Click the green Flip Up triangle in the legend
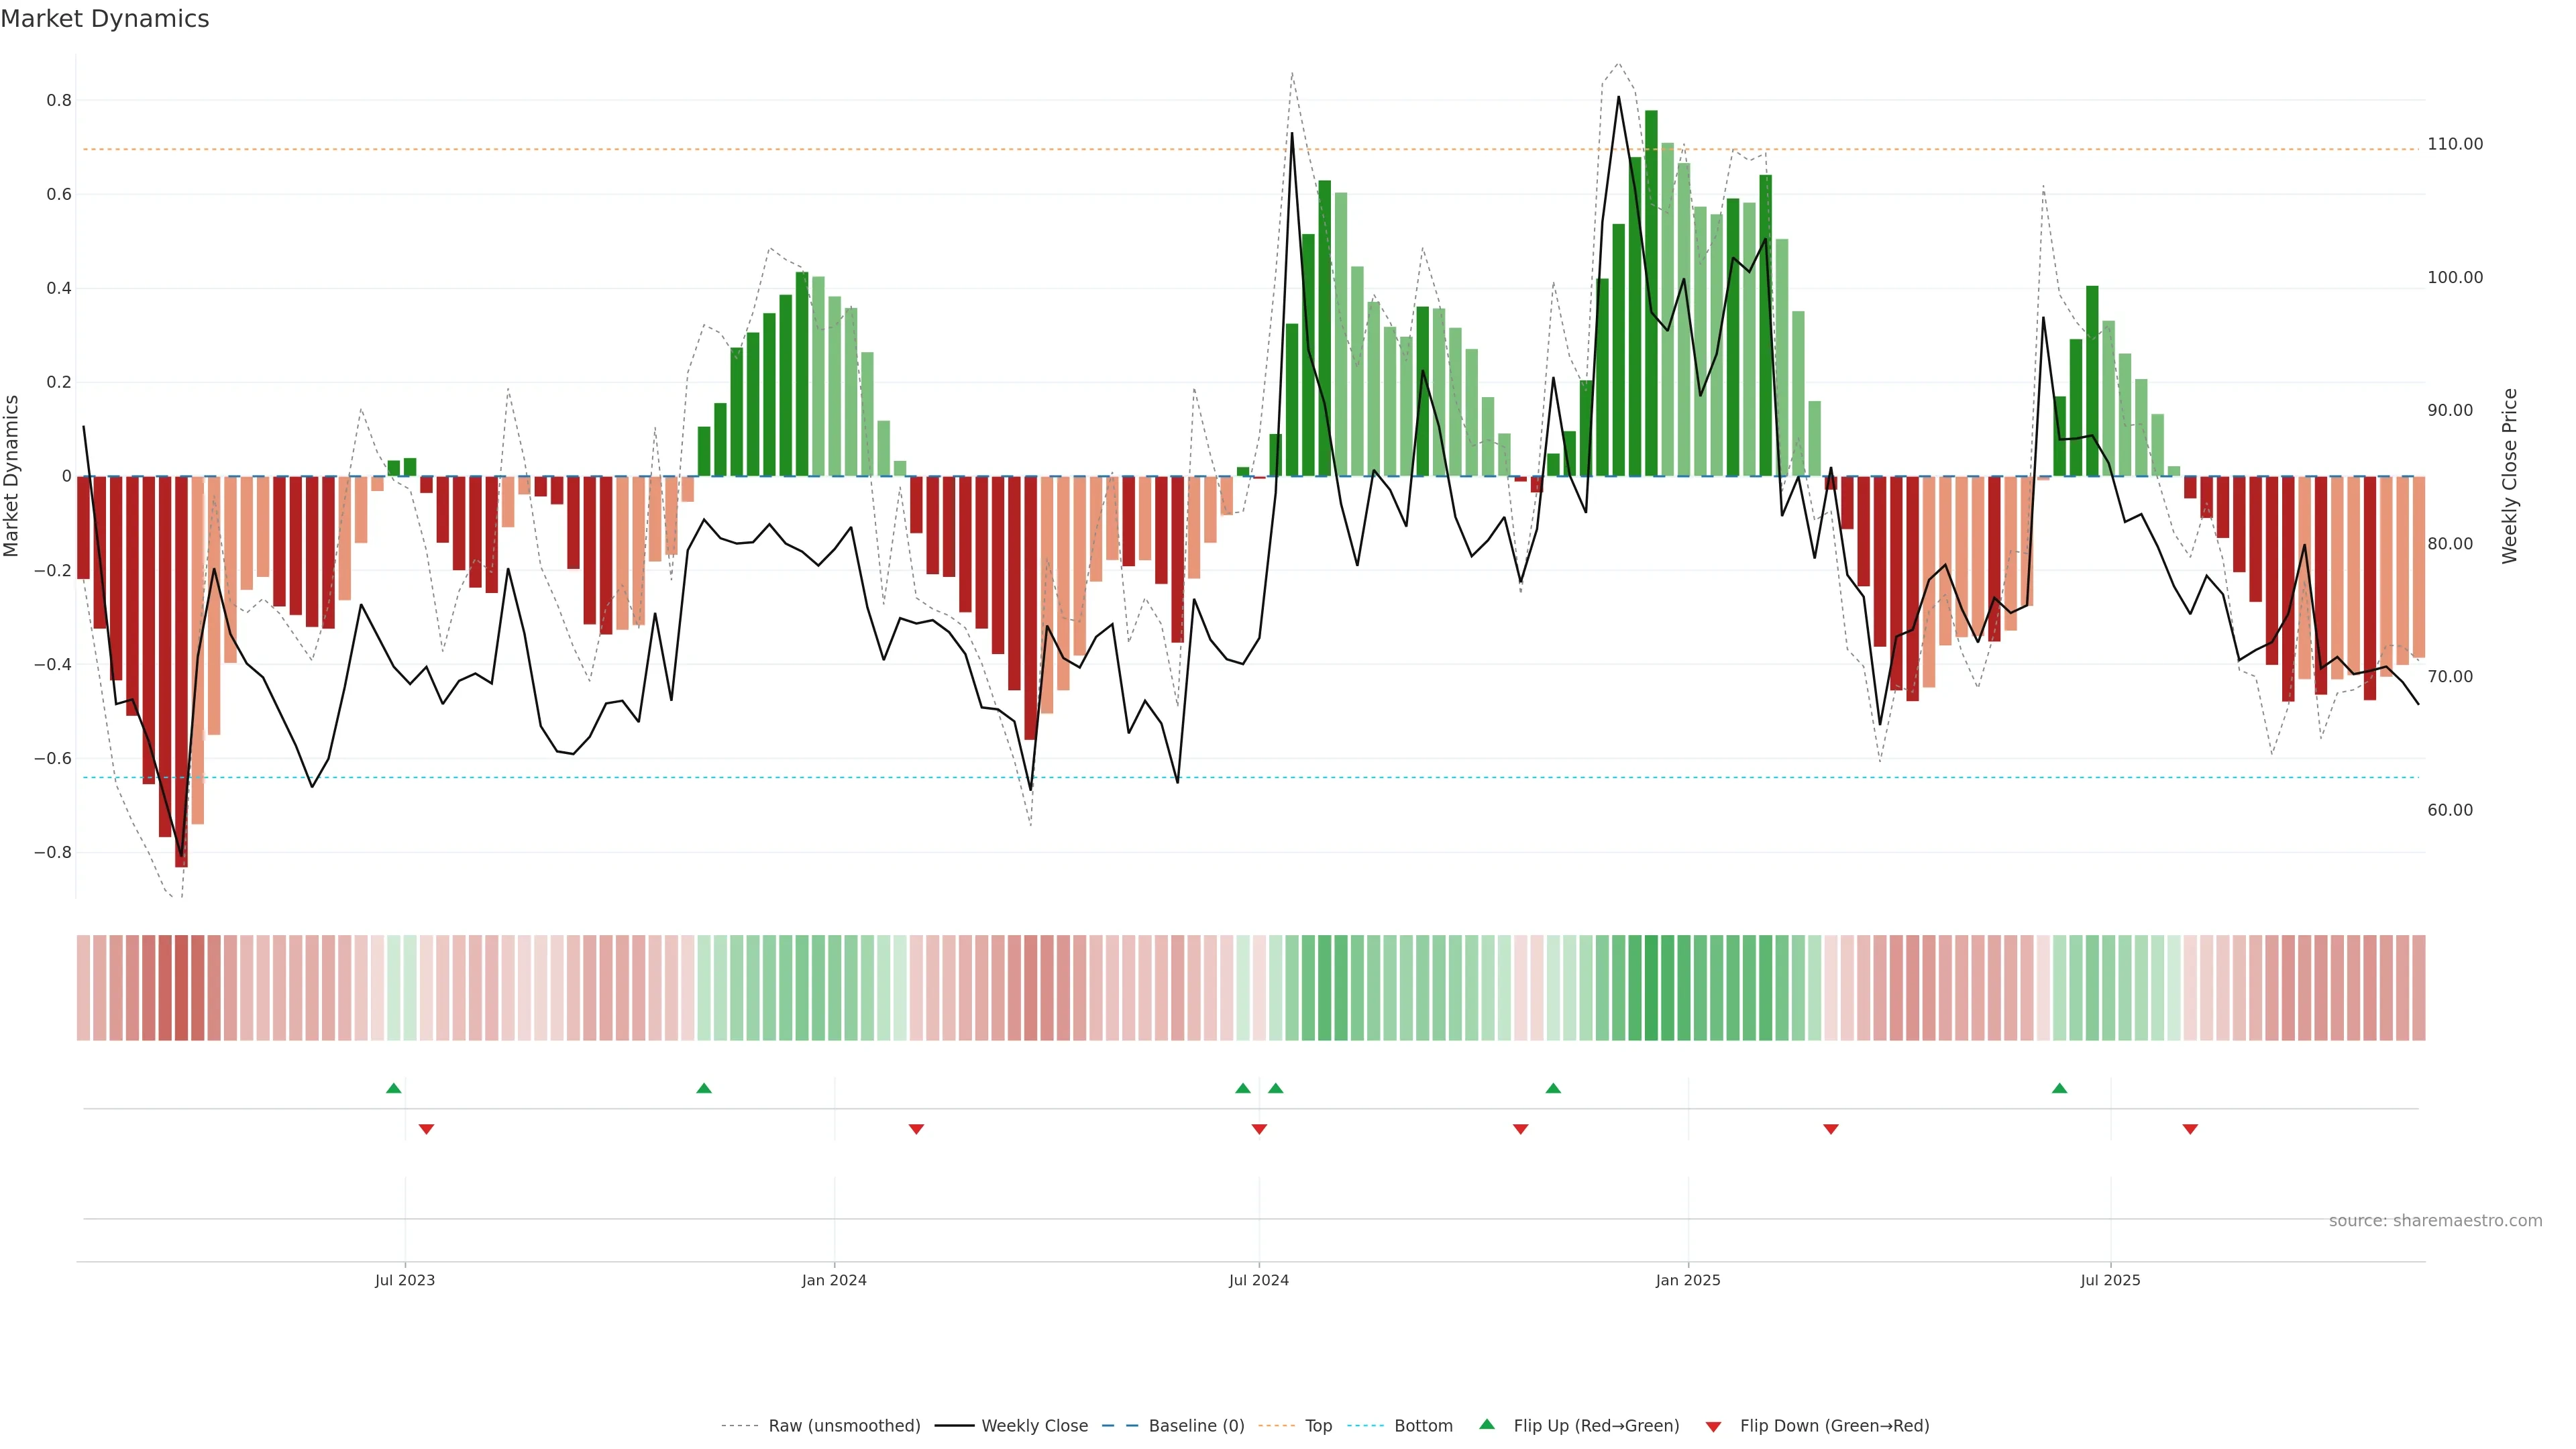This screenshot has width=2576, height=1449. coord(1487,1424)
